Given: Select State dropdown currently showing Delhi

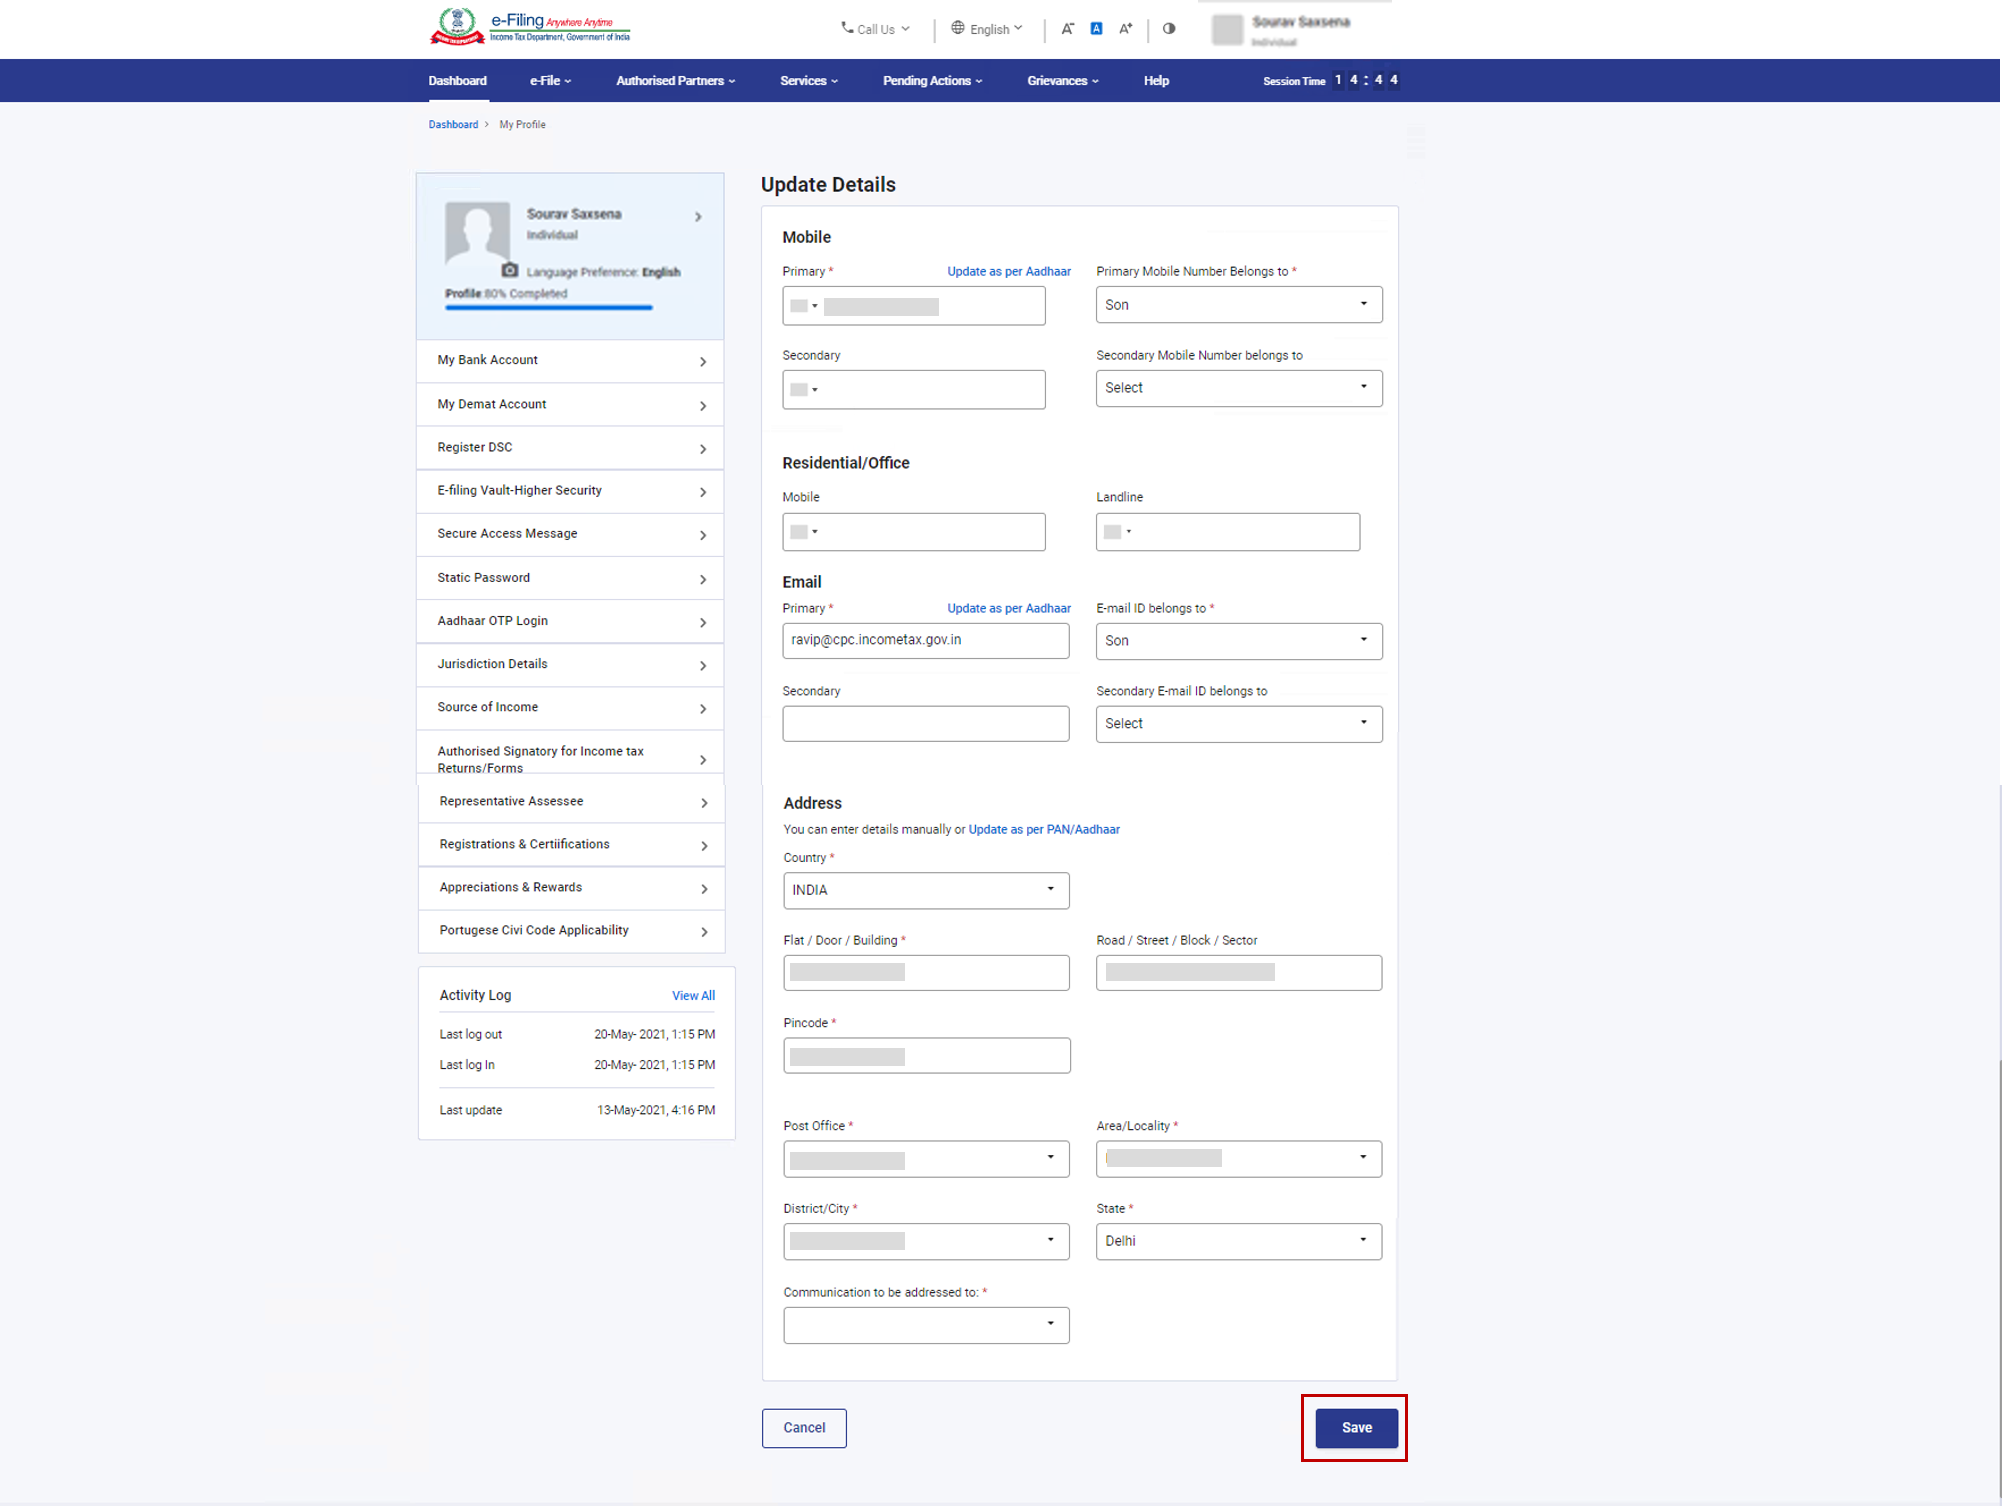Looking at the screenshot, I should 1237,1240.
